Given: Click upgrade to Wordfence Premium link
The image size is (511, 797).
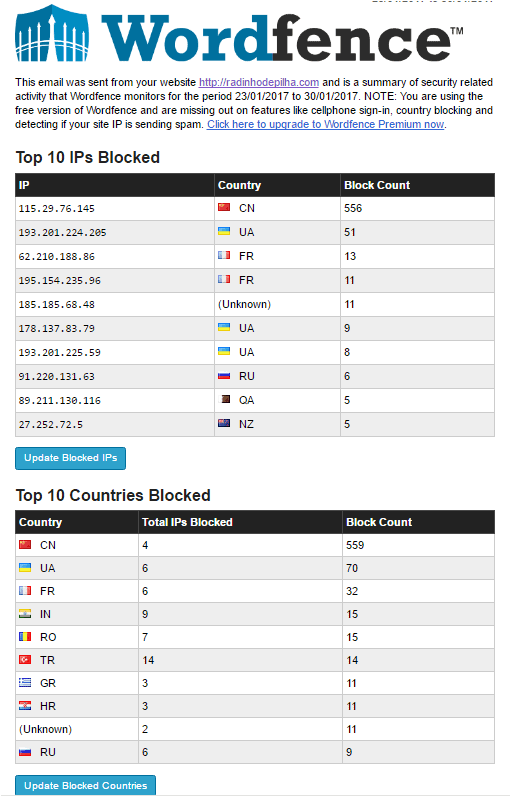Looking at the screenshot, I should [326, 125].
